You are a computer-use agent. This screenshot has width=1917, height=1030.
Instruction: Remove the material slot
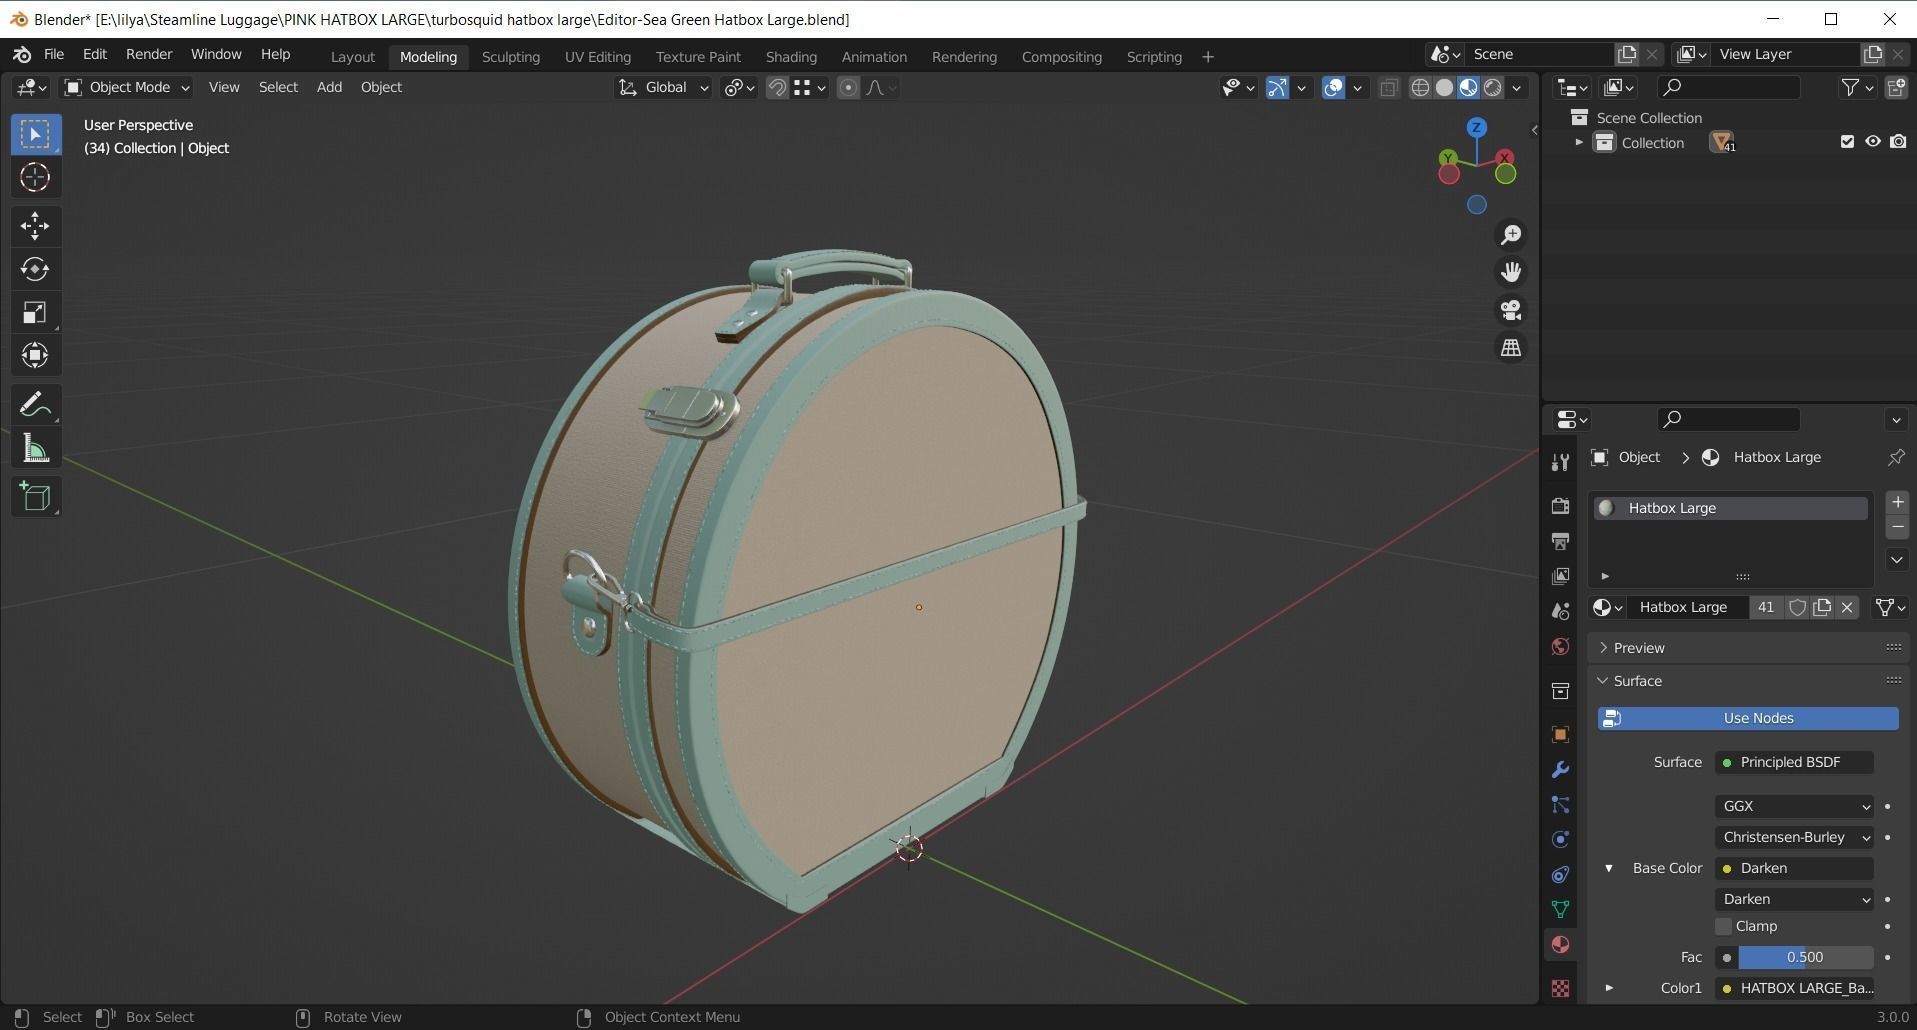1897,527
